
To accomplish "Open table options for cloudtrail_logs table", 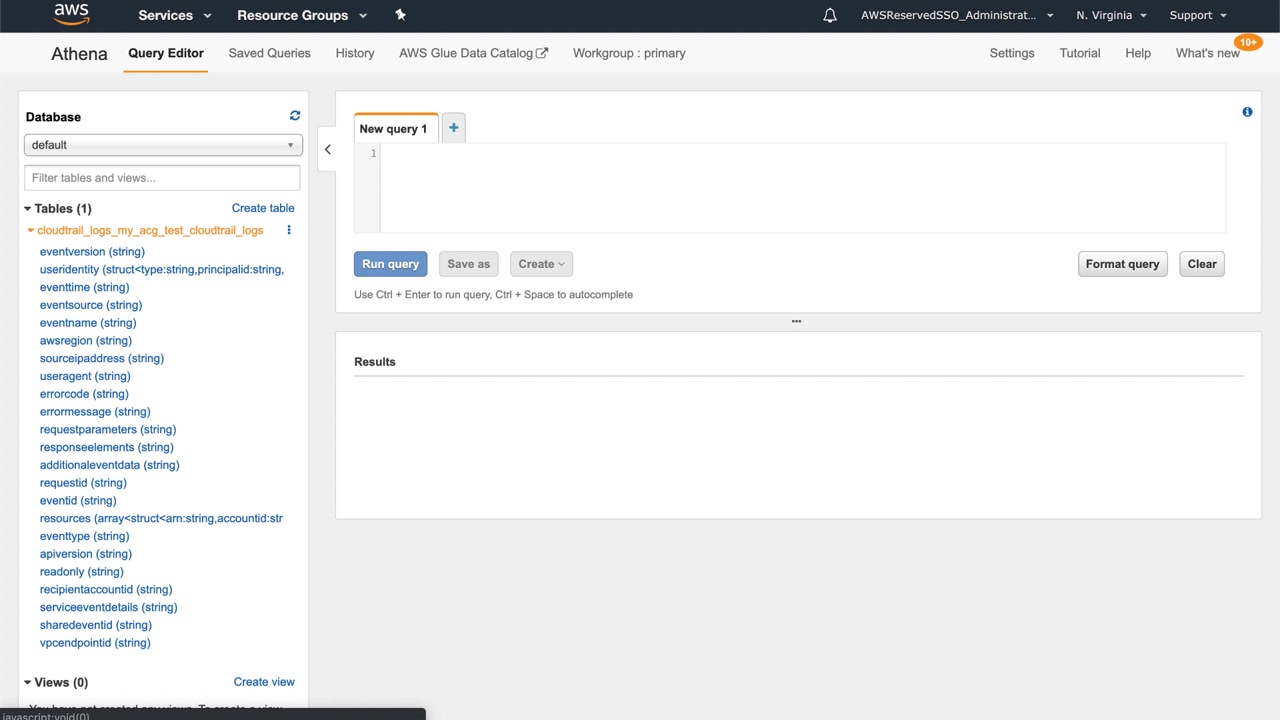I will coord(289,230).
